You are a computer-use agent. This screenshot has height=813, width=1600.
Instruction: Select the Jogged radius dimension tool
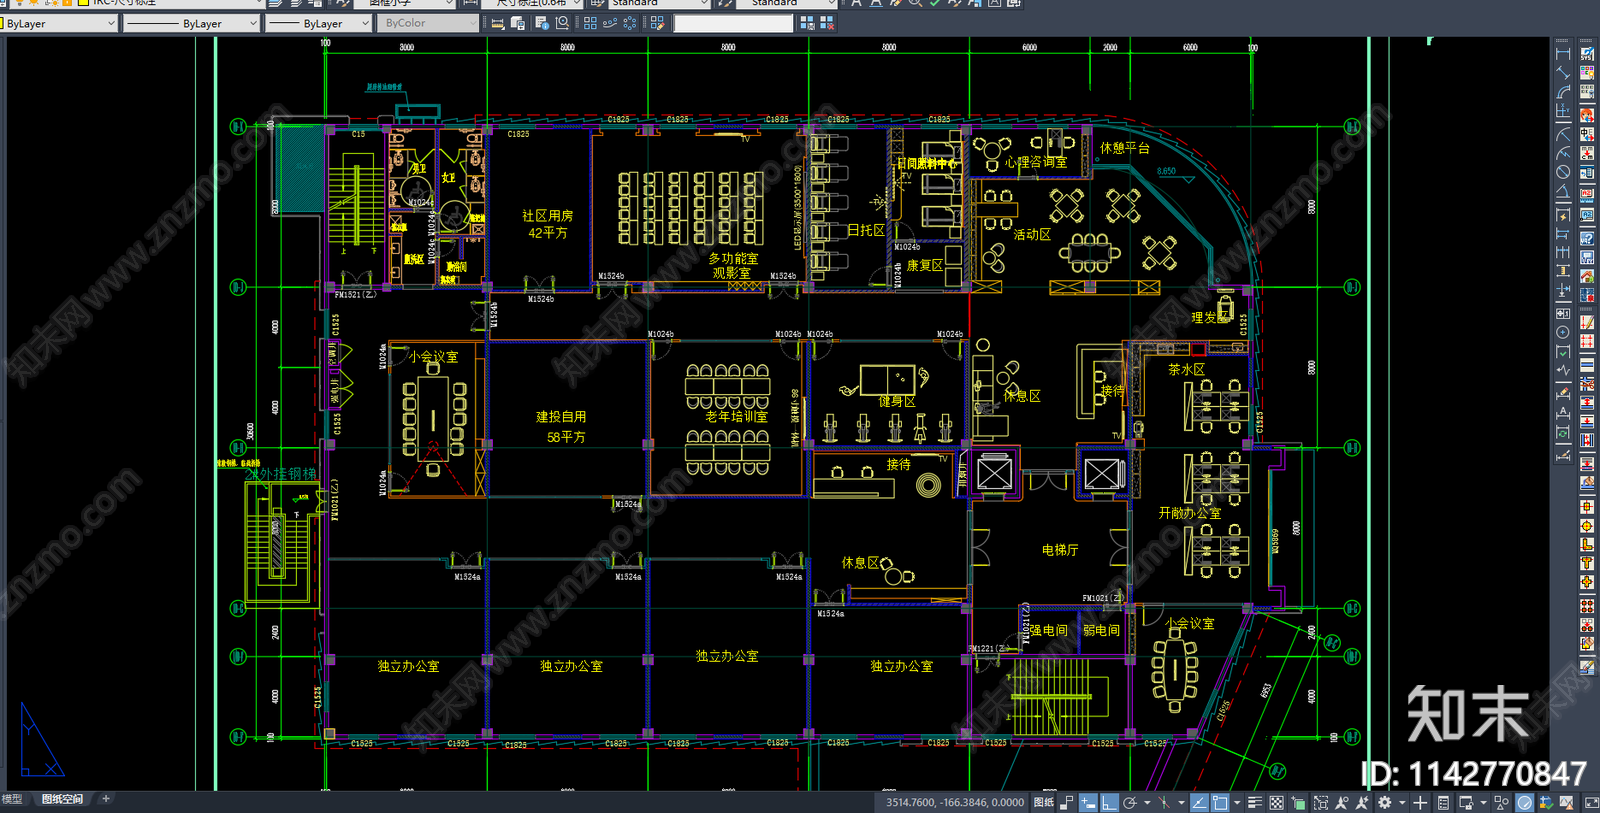(x=1563, y=152)
